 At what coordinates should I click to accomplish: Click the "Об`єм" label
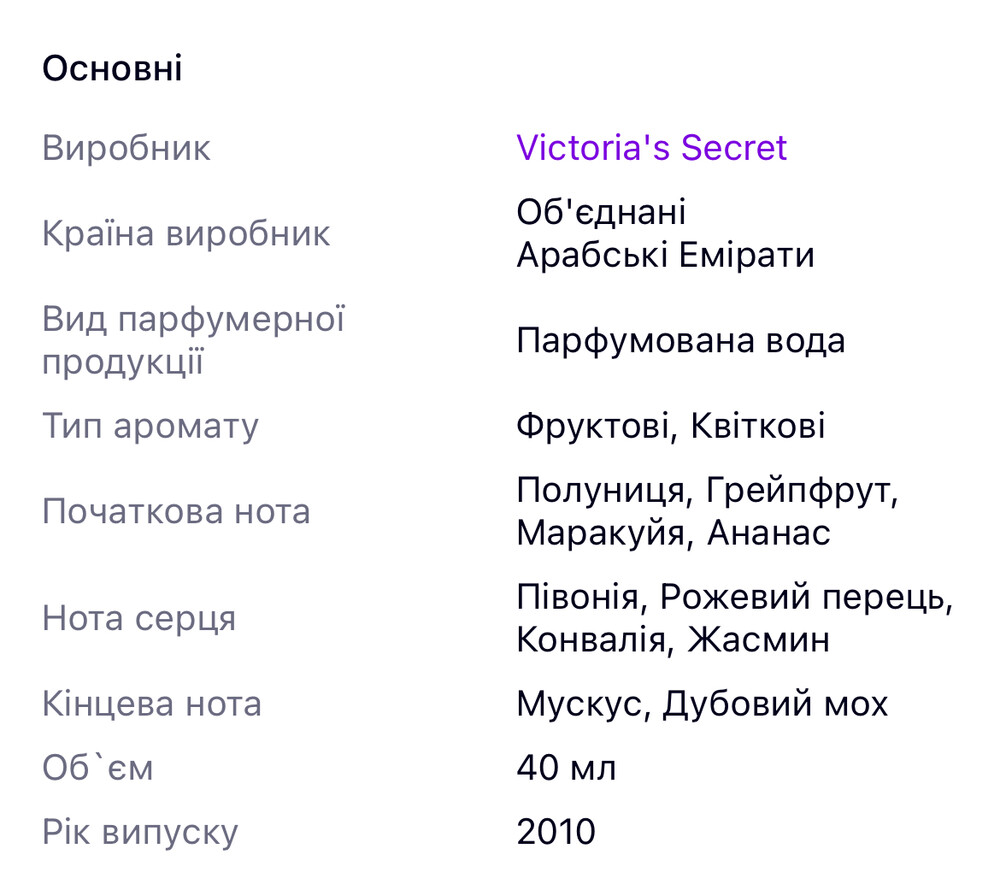pos(98,768)
